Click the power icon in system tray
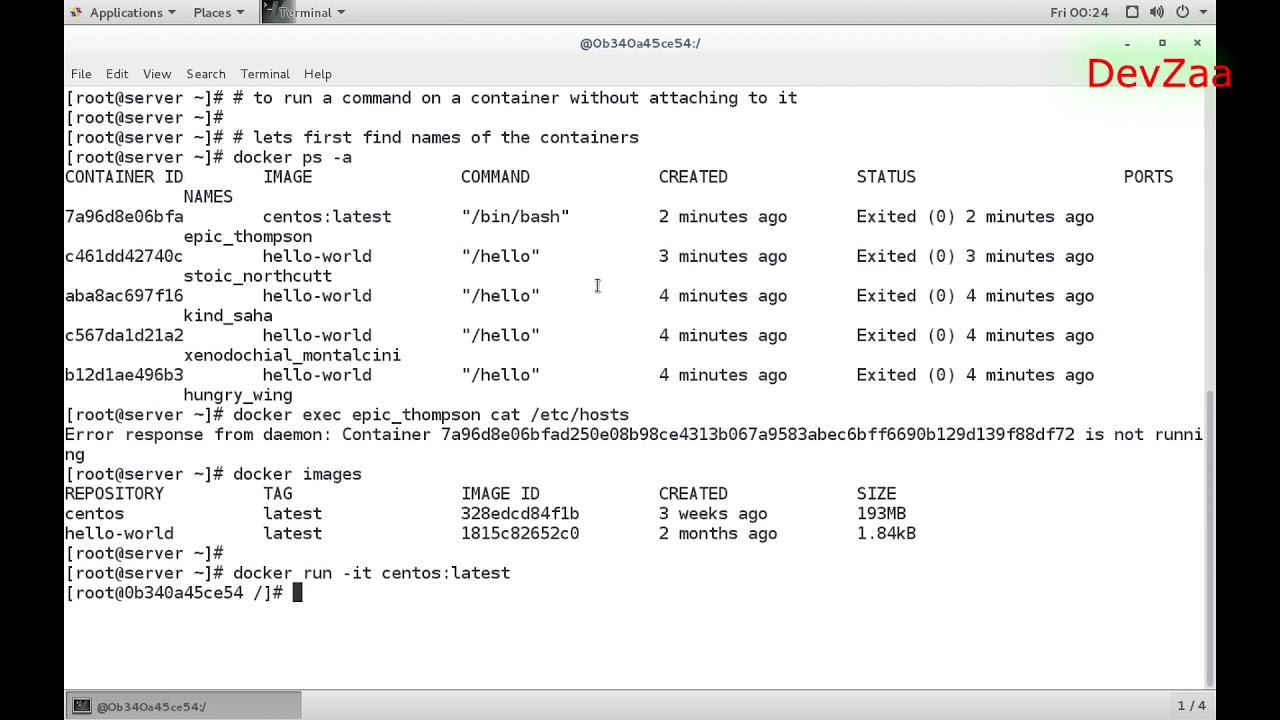This screenshot has height=720, width=1280. click(1182, 12)
